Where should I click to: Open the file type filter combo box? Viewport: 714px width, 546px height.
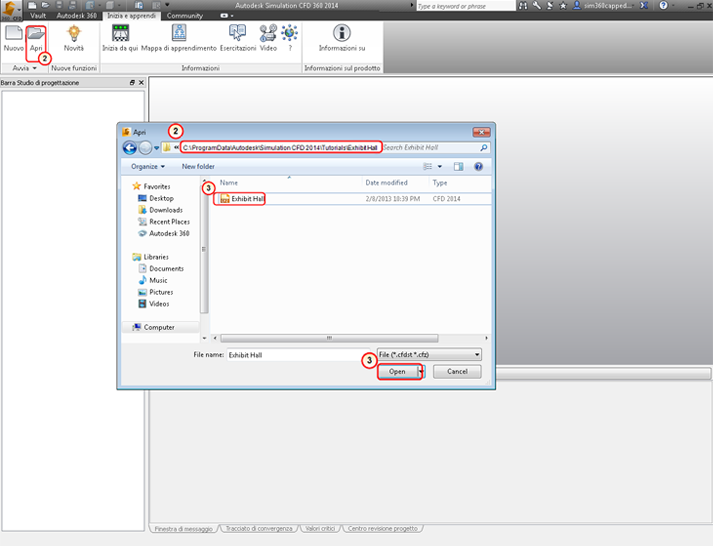[x=429, y=354]
